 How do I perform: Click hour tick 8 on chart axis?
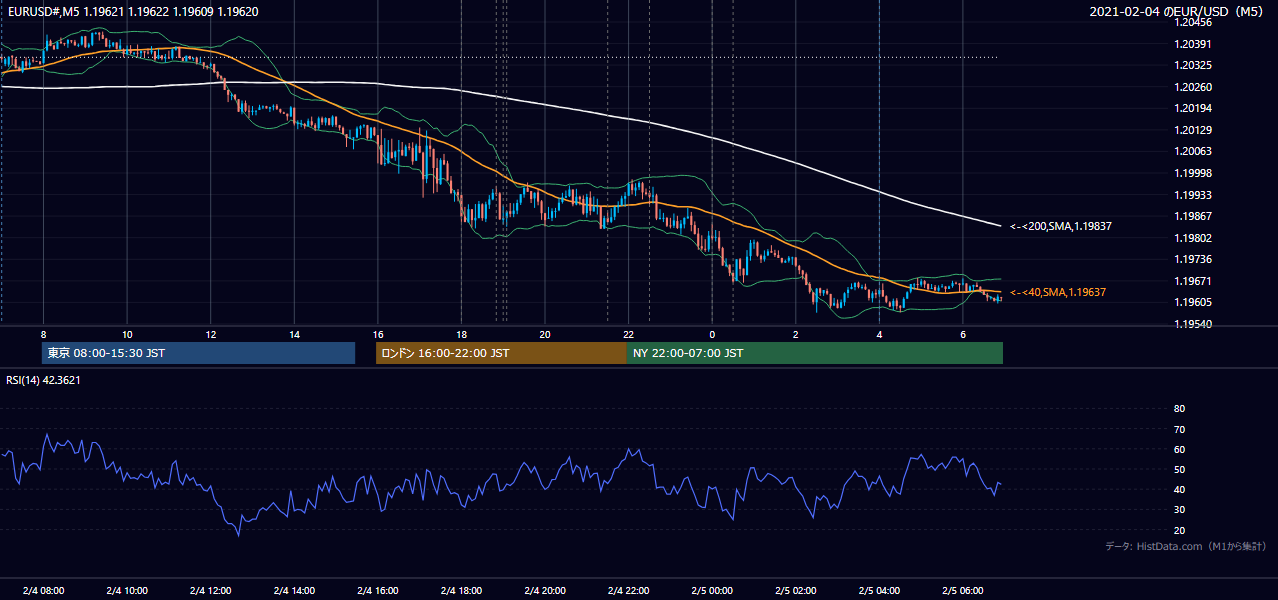coord(43,333)
